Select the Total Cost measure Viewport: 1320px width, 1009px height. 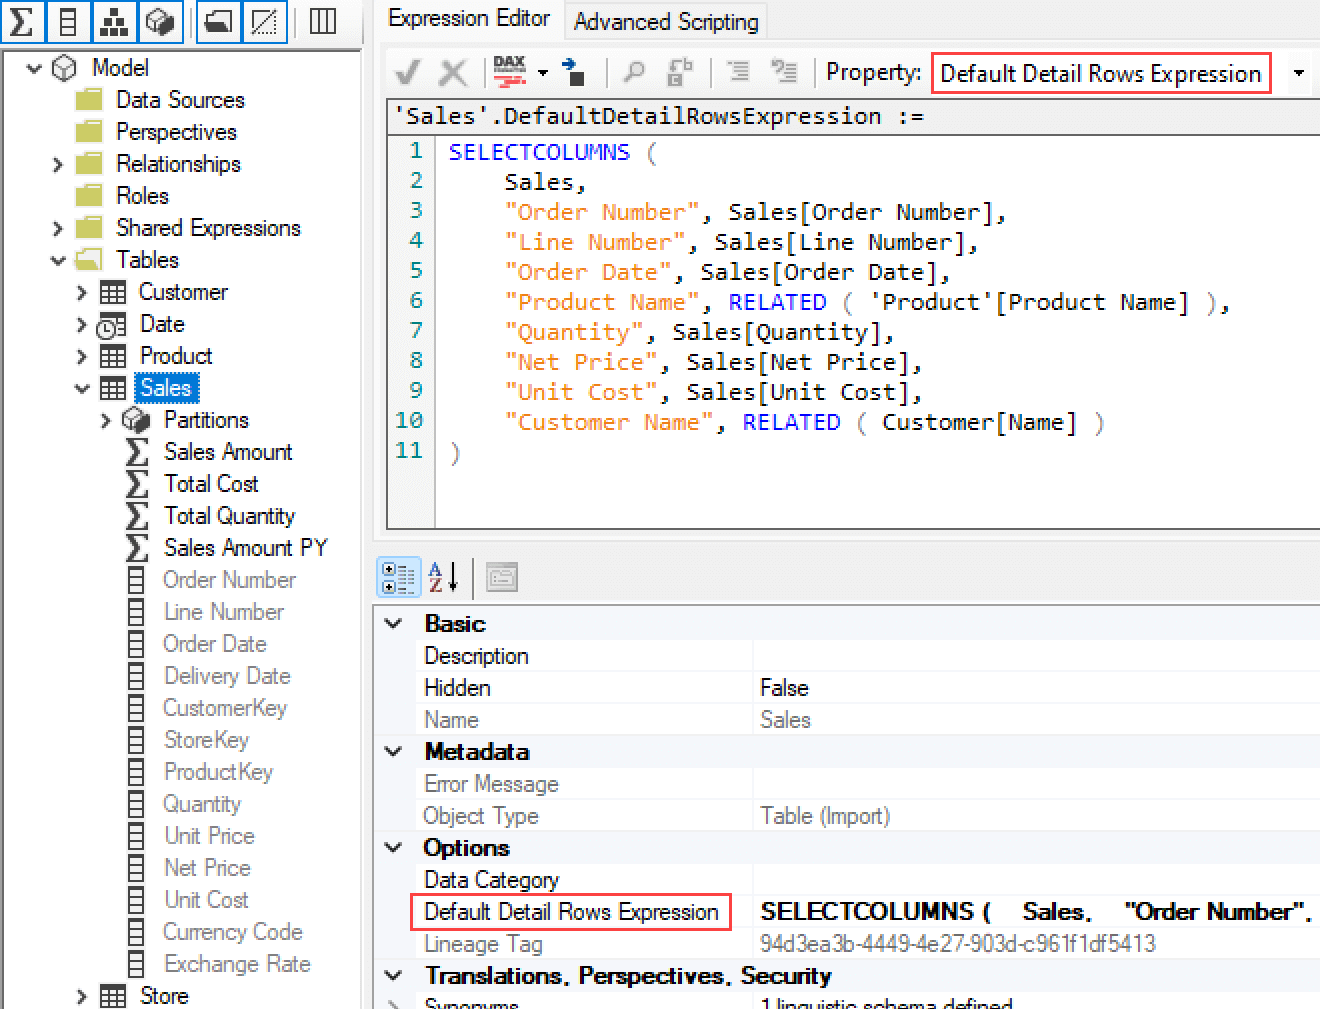[x=211, y=484]
